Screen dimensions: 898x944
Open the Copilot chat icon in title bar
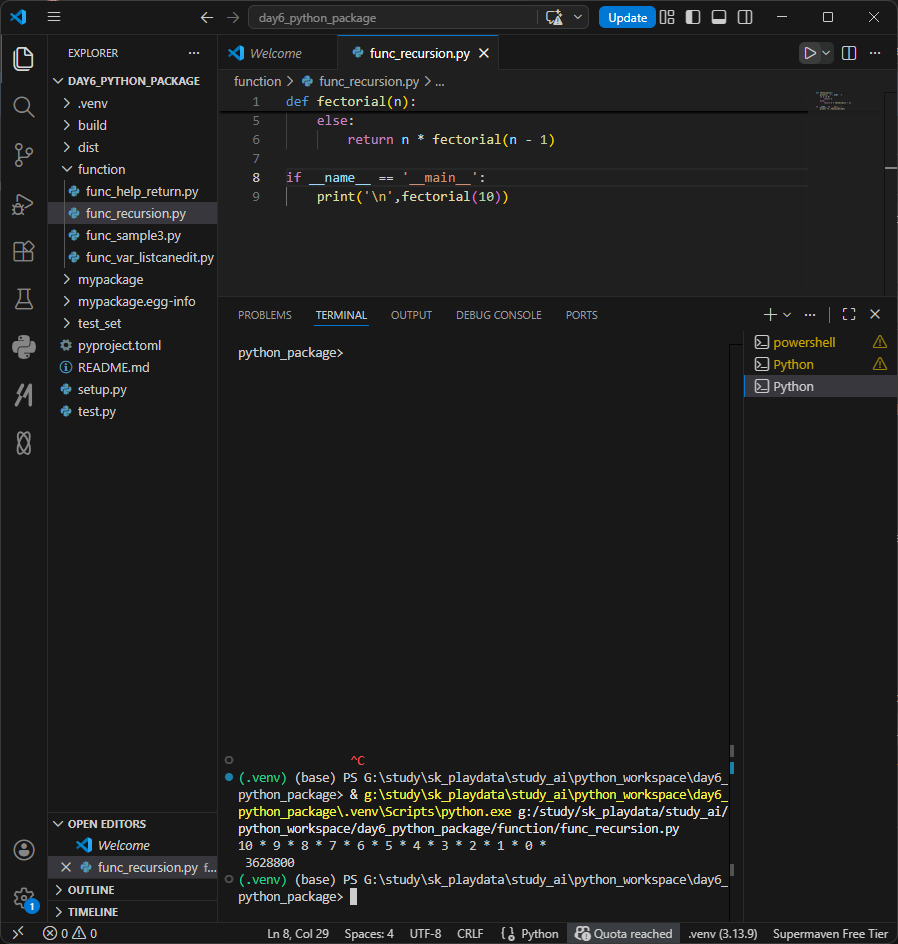554,17
